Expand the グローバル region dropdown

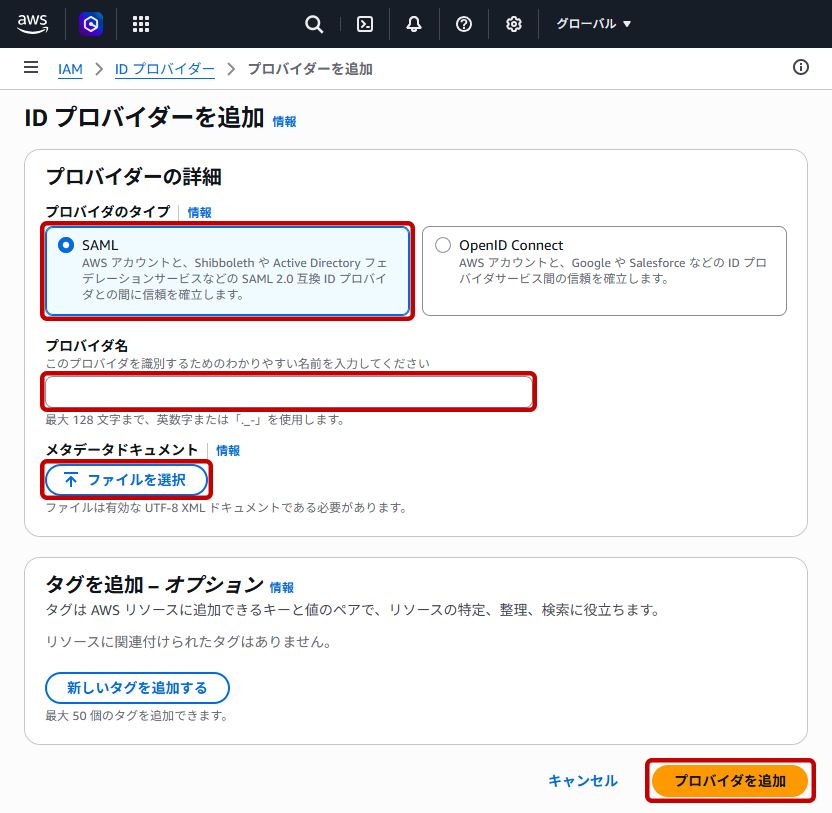[593, 24]
